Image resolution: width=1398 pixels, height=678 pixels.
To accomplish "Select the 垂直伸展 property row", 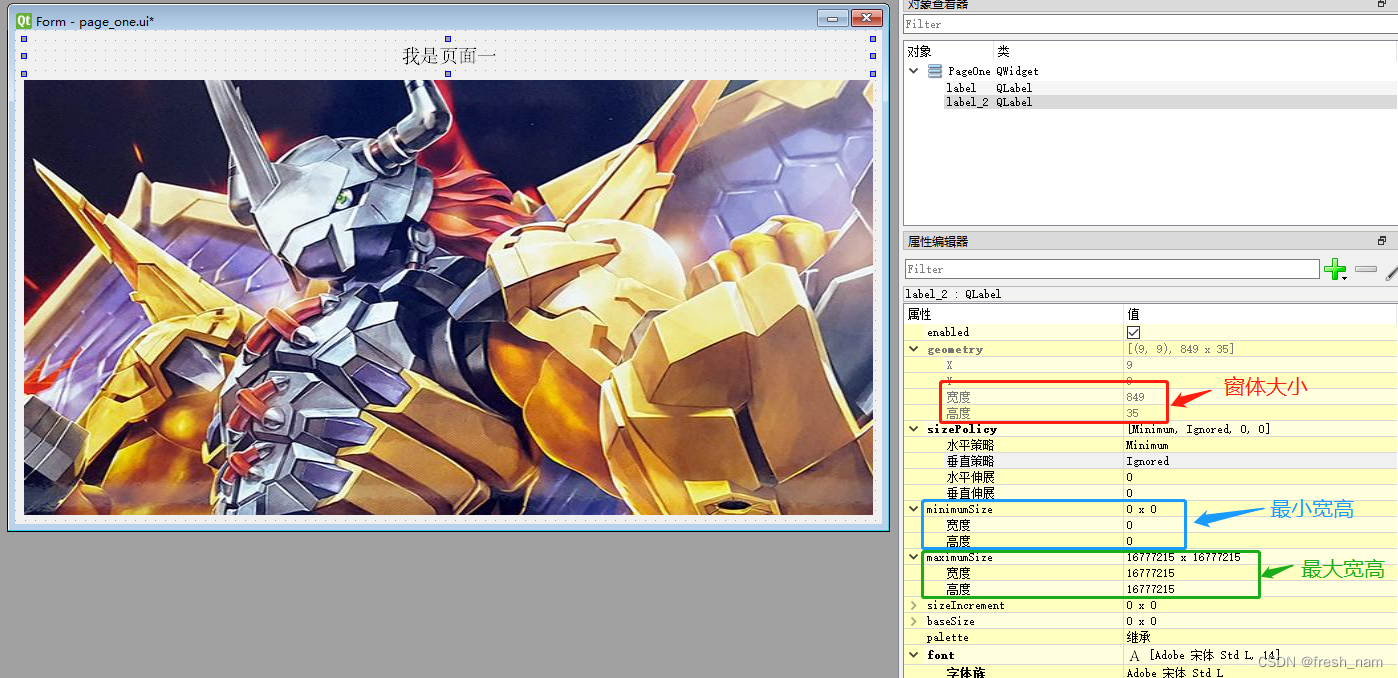I will point(1150,493).
